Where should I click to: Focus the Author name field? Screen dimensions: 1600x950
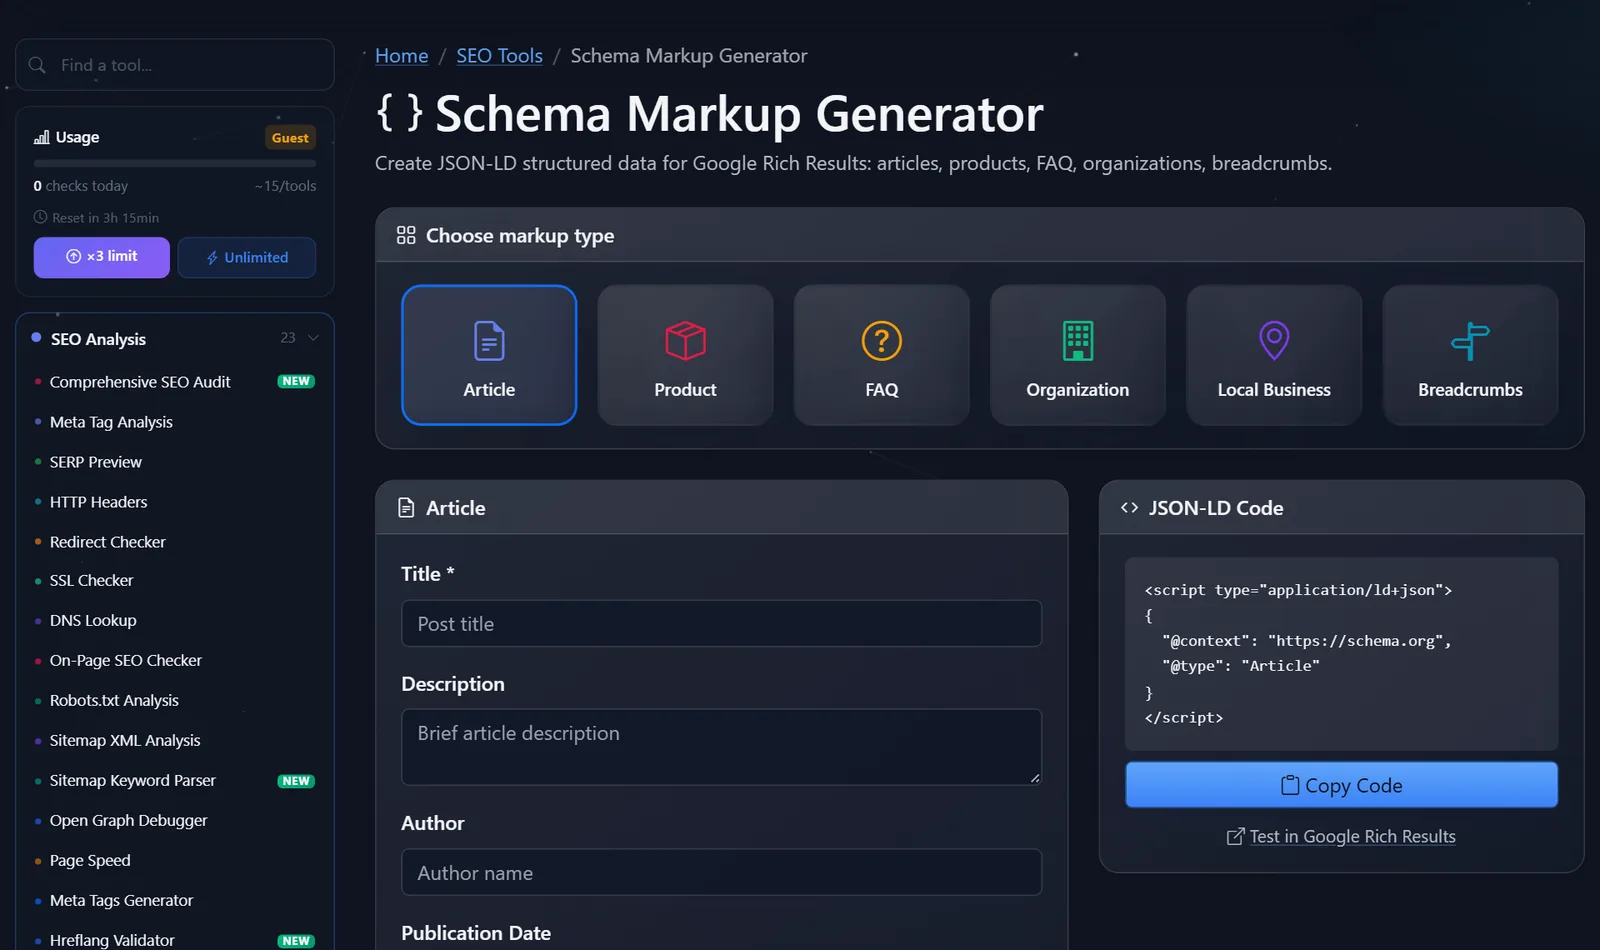click(721, 873)
